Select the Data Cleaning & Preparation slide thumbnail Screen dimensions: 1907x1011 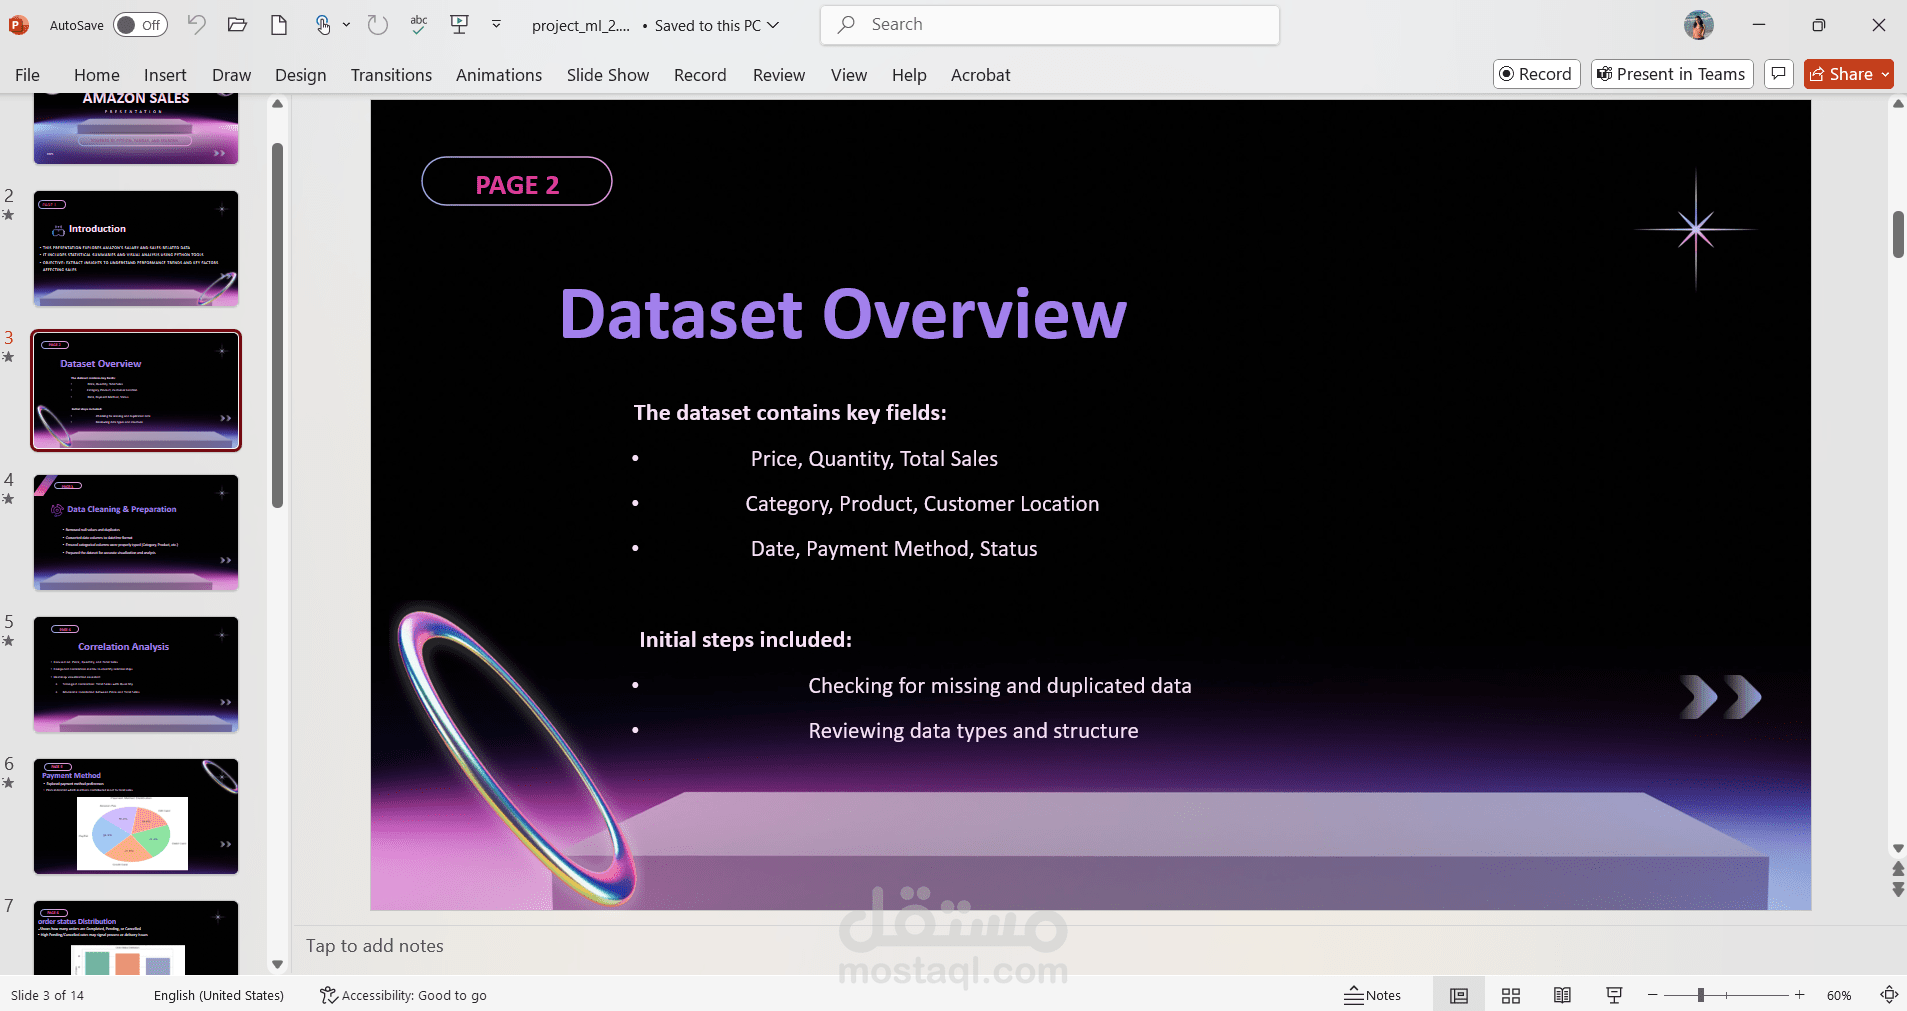click(x=136, y=533)
